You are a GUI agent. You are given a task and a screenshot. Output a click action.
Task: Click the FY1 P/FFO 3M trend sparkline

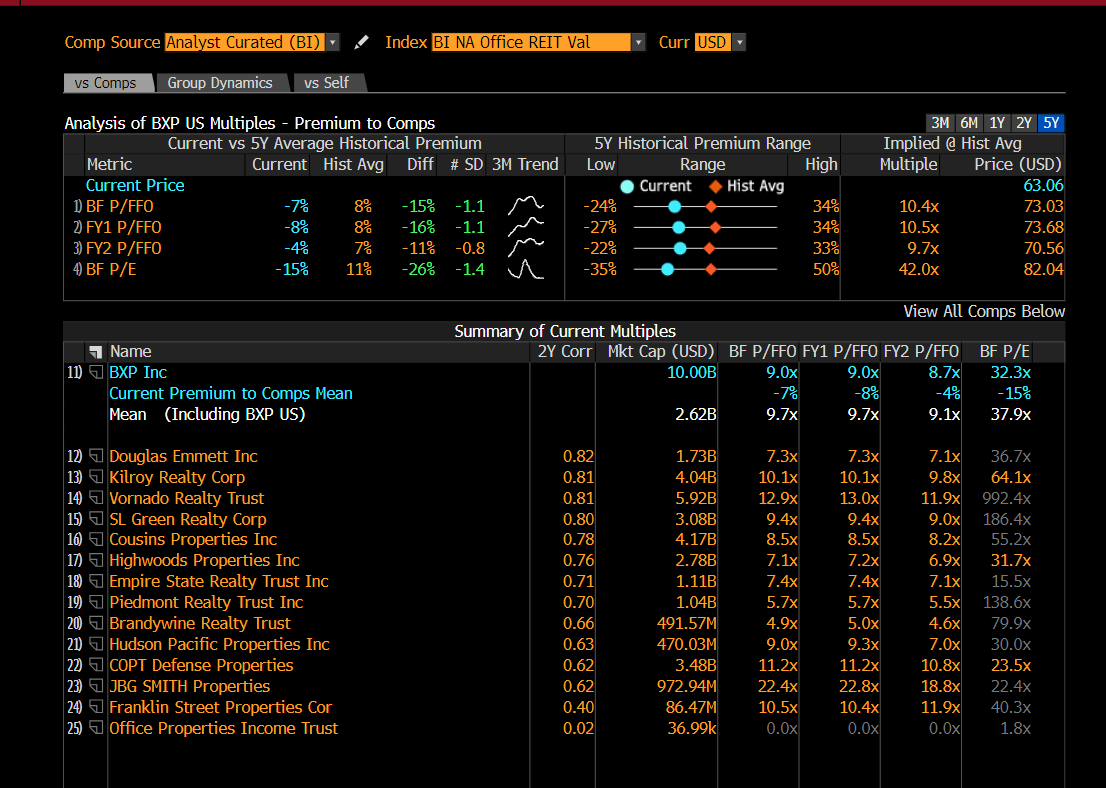click(525, 227)
